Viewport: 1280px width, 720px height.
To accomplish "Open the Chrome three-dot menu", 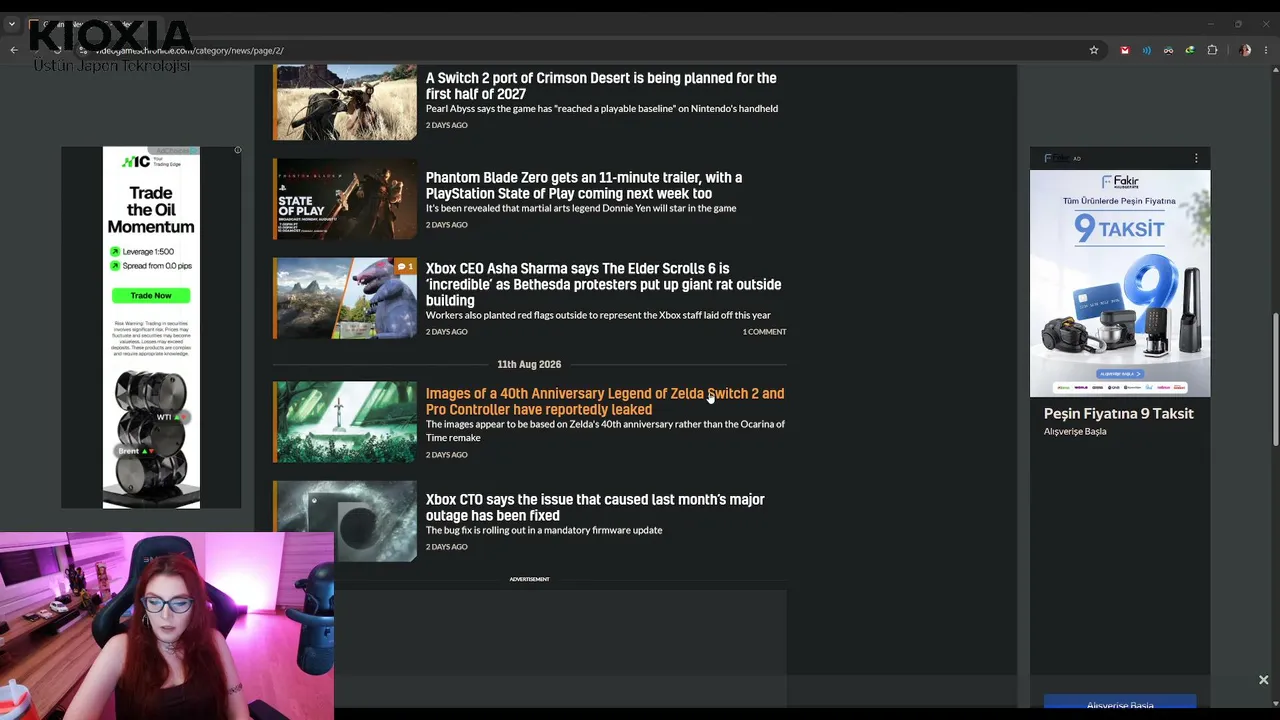I will coord(1267,50).
